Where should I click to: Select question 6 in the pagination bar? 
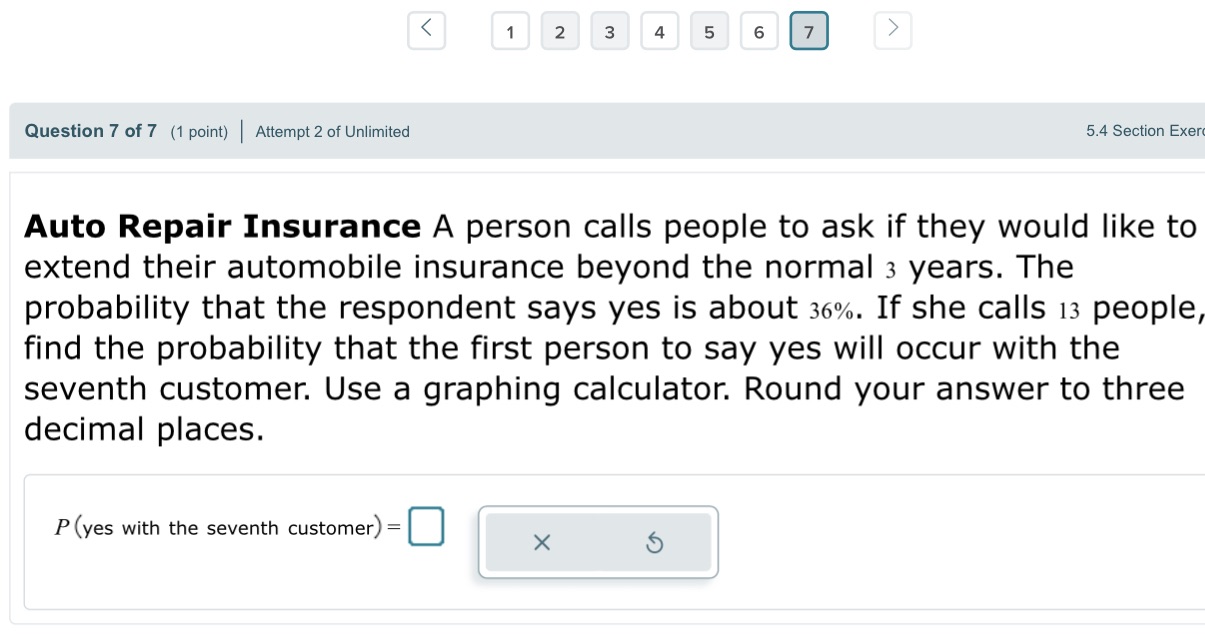coord(758,31)
